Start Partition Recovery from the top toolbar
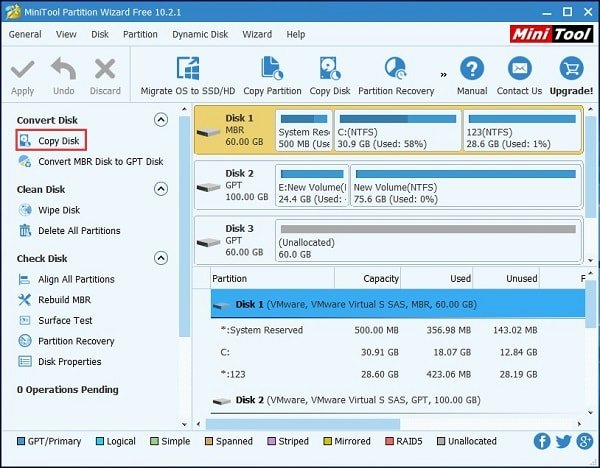The width and height of the screenshot is (600, 468). [x=396, y=76]
